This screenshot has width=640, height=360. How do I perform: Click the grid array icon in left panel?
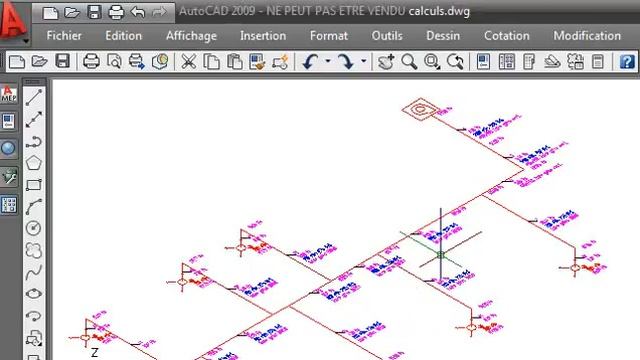pyautogui.click(x=9, y=205)
